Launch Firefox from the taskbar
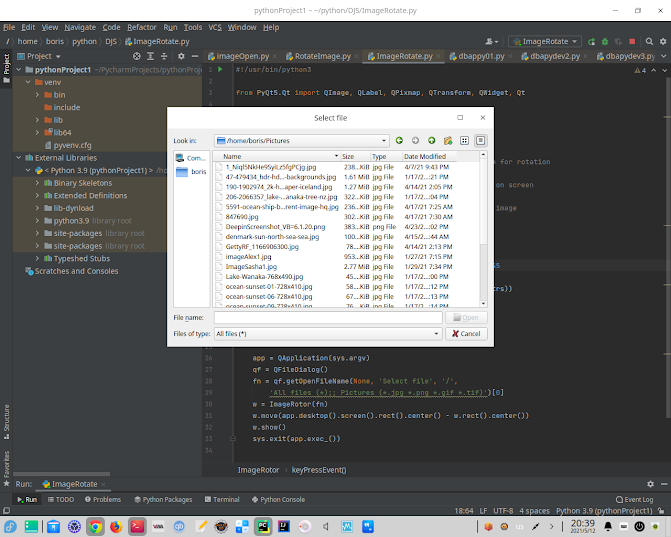Viewport: 671px width, 537px height. pyautogui.click(x=116, y=527)
